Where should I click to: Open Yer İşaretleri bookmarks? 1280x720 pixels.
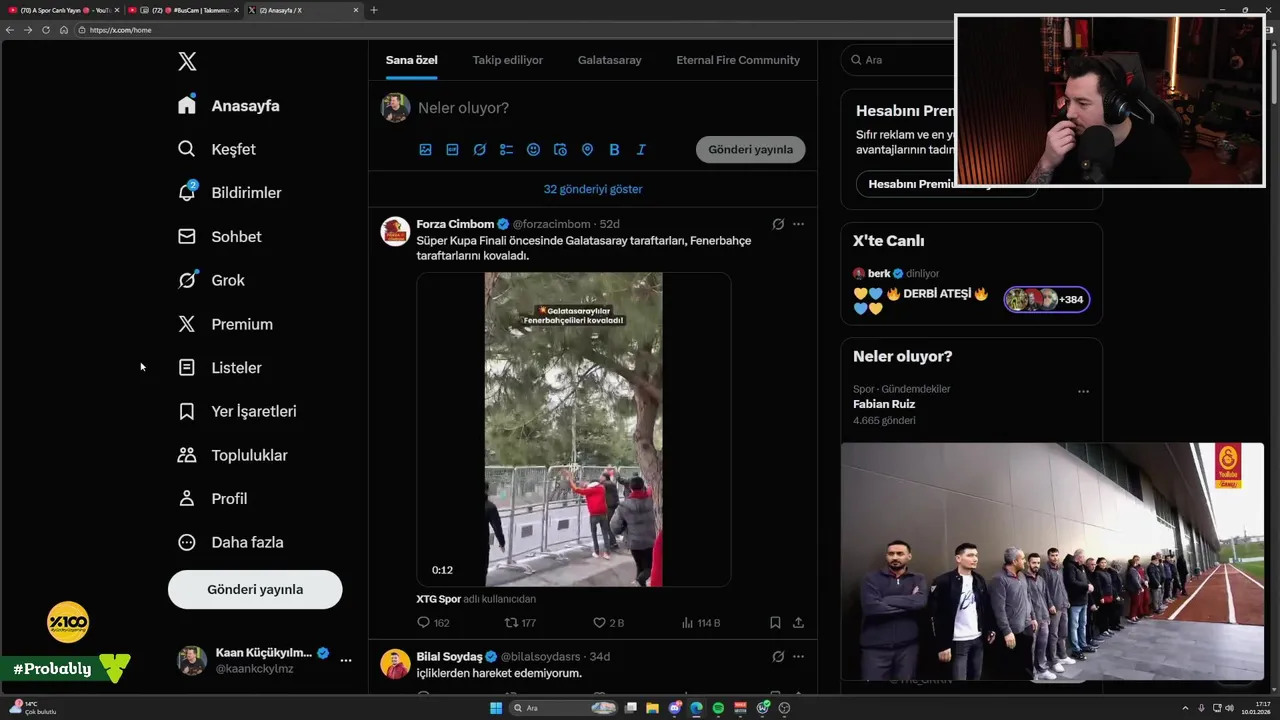(x=237, y=411)
